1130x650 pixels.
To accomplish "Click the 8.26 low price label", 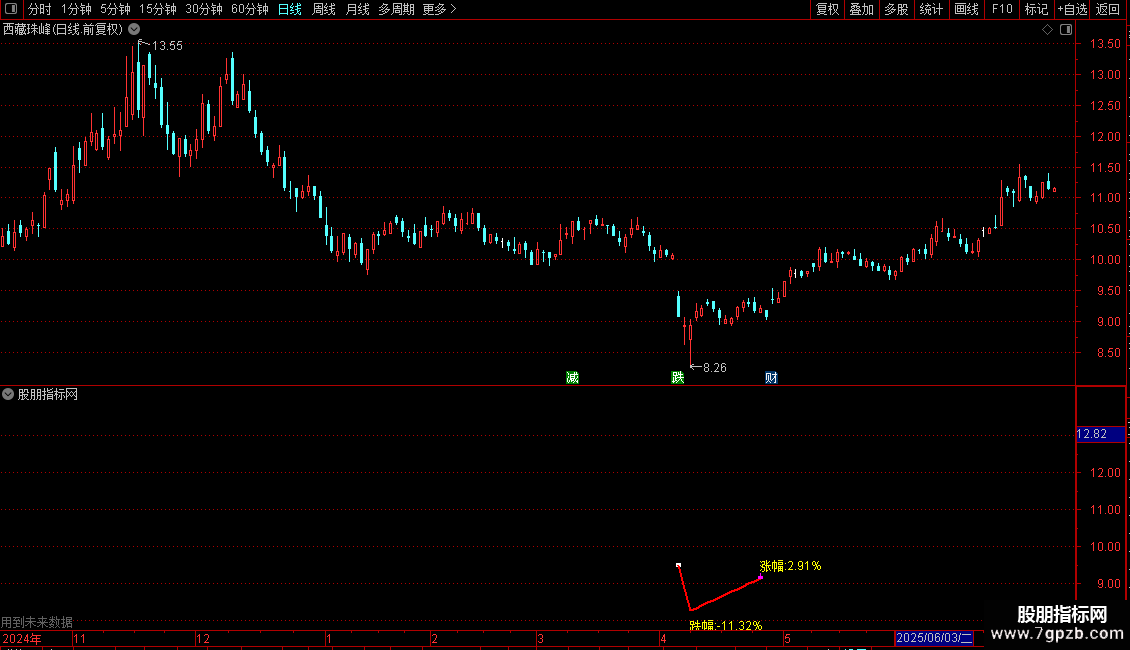I will coord(714,368).
